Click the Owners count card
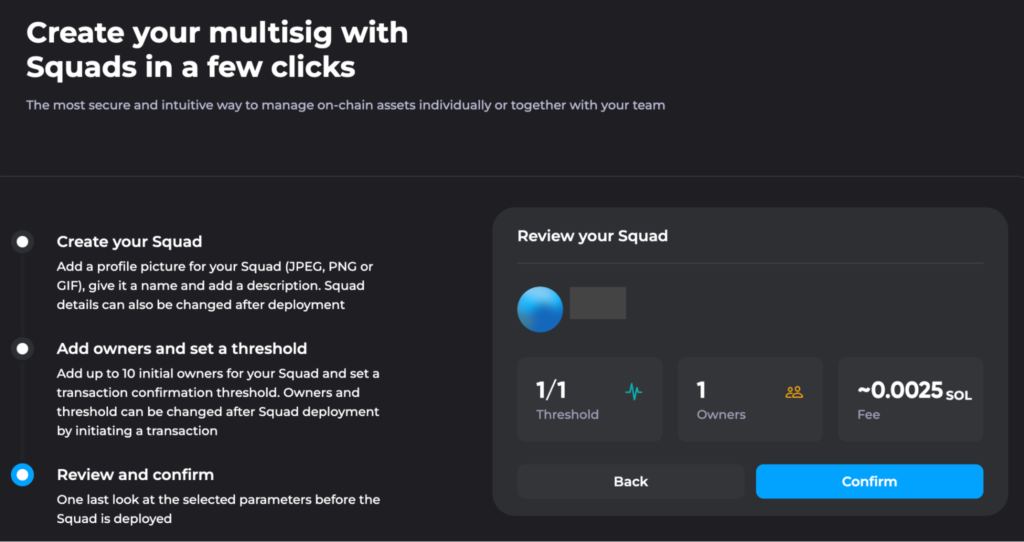 pyautogui.click(x=750, y=399)
